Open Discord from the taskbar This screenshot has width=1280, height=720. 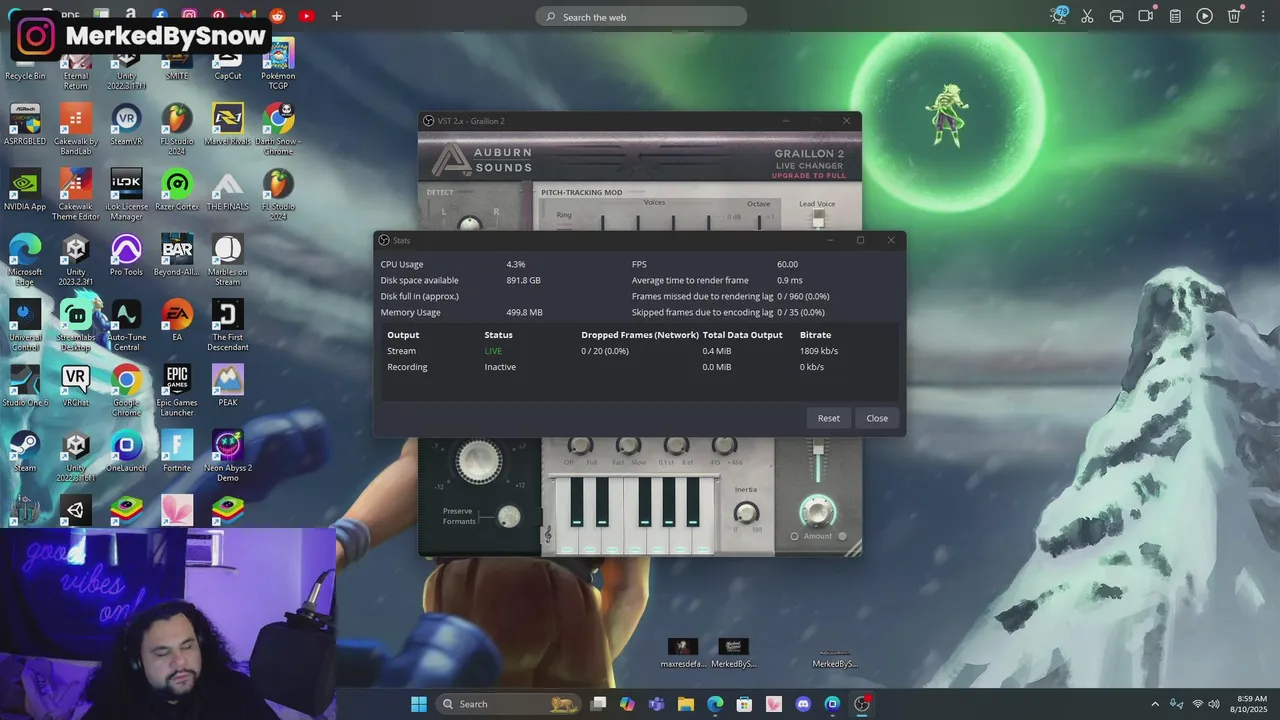coord(803,704)
